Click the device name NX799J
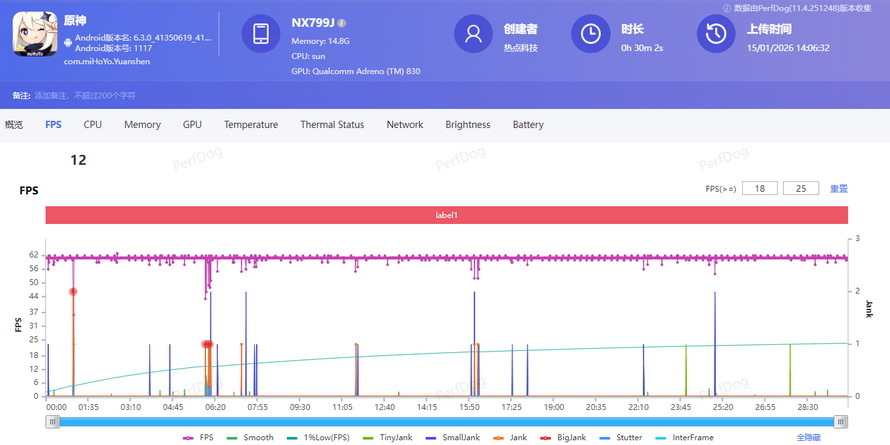The image size is (890, 445). [313, 23]
